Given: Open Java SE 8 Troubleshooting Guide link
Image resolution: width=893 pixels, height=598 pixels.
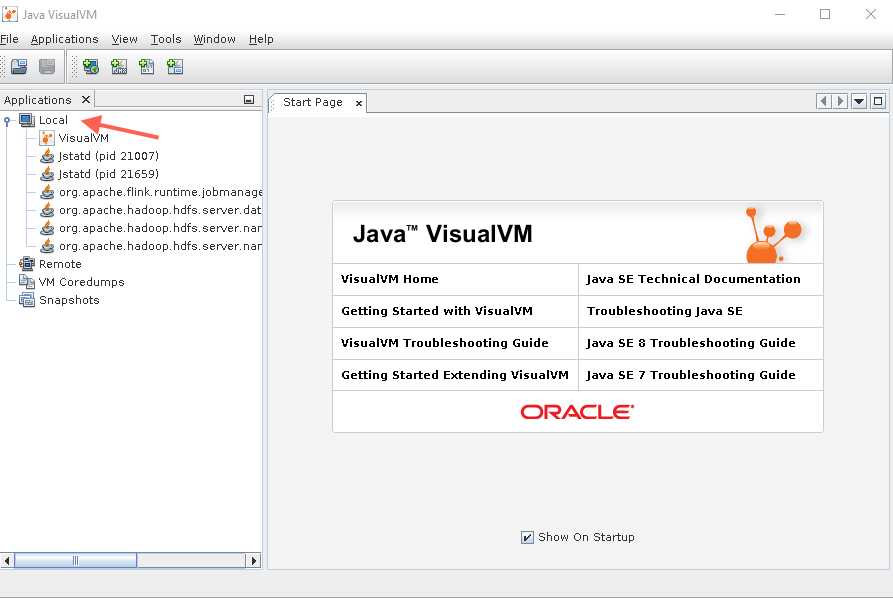Looking at the screenshot, I should click(691, 343).
